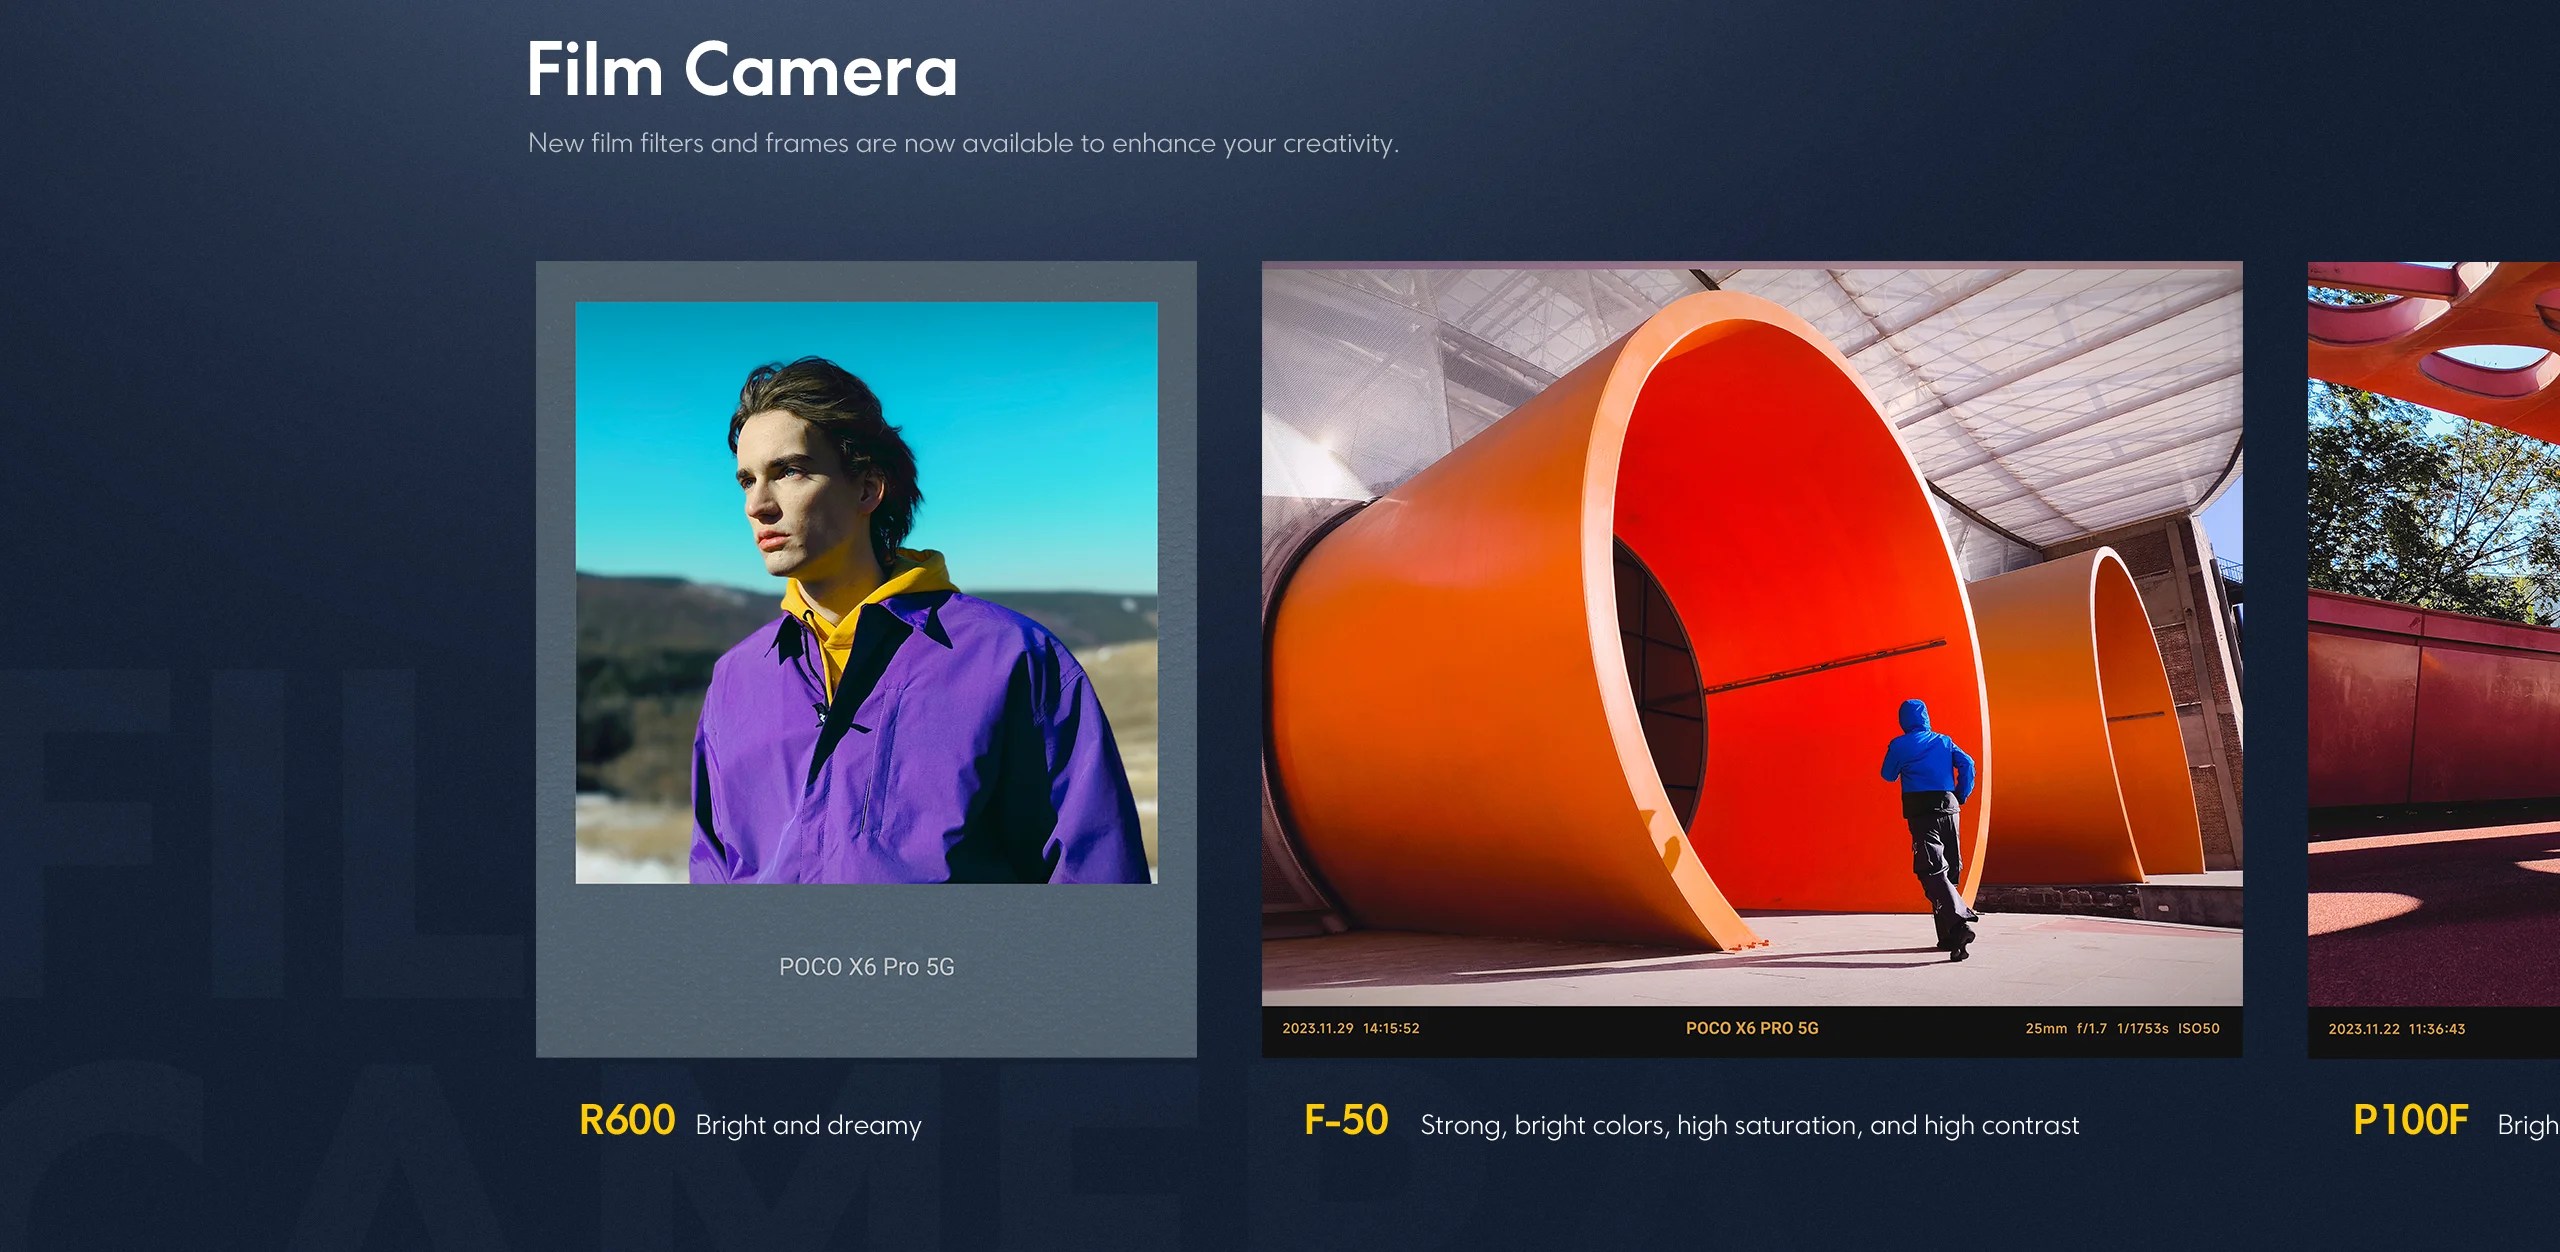The image size is (2560, 1252).
Task: Click the 'Film Camera' heading
Action: tap(742, 70)
